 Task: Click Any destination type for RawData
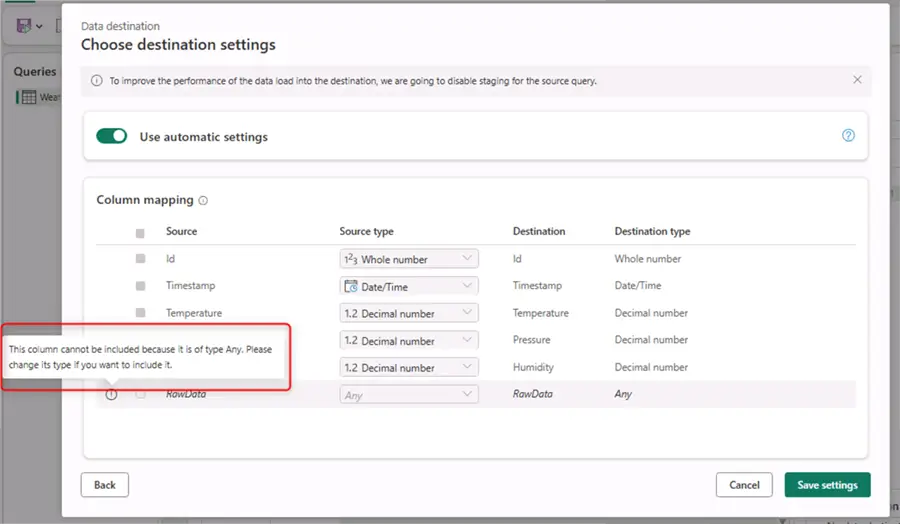pyautogui.click(x=623, y=394)
